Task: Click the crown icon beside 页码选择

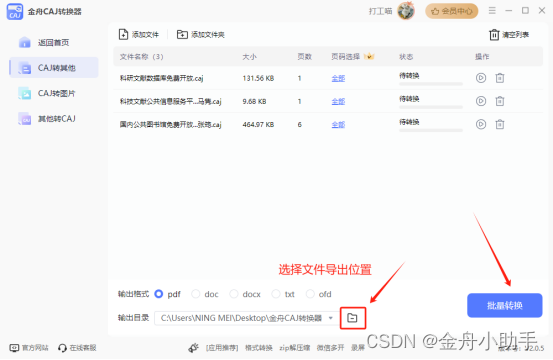Action: [369, 56]
